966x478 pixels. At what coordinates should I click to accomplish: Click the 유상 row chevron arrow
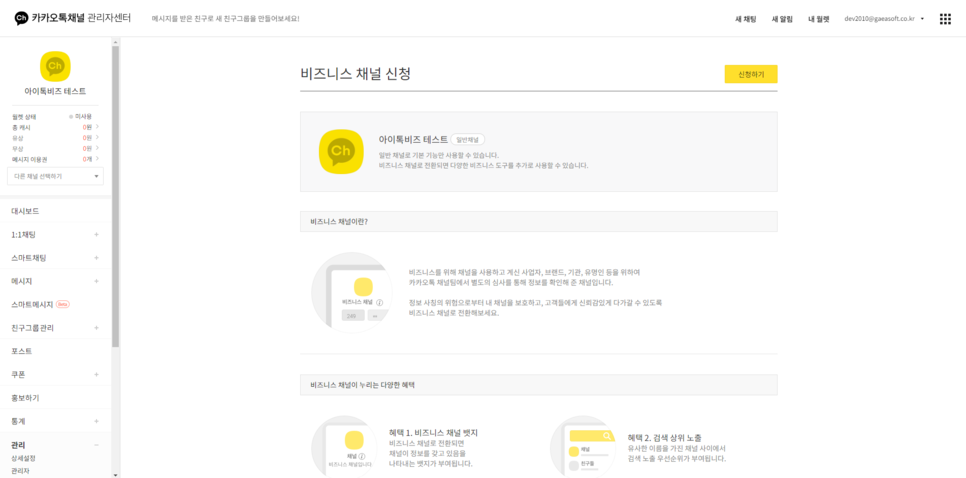pyautogui.click(x=97, y=137)
